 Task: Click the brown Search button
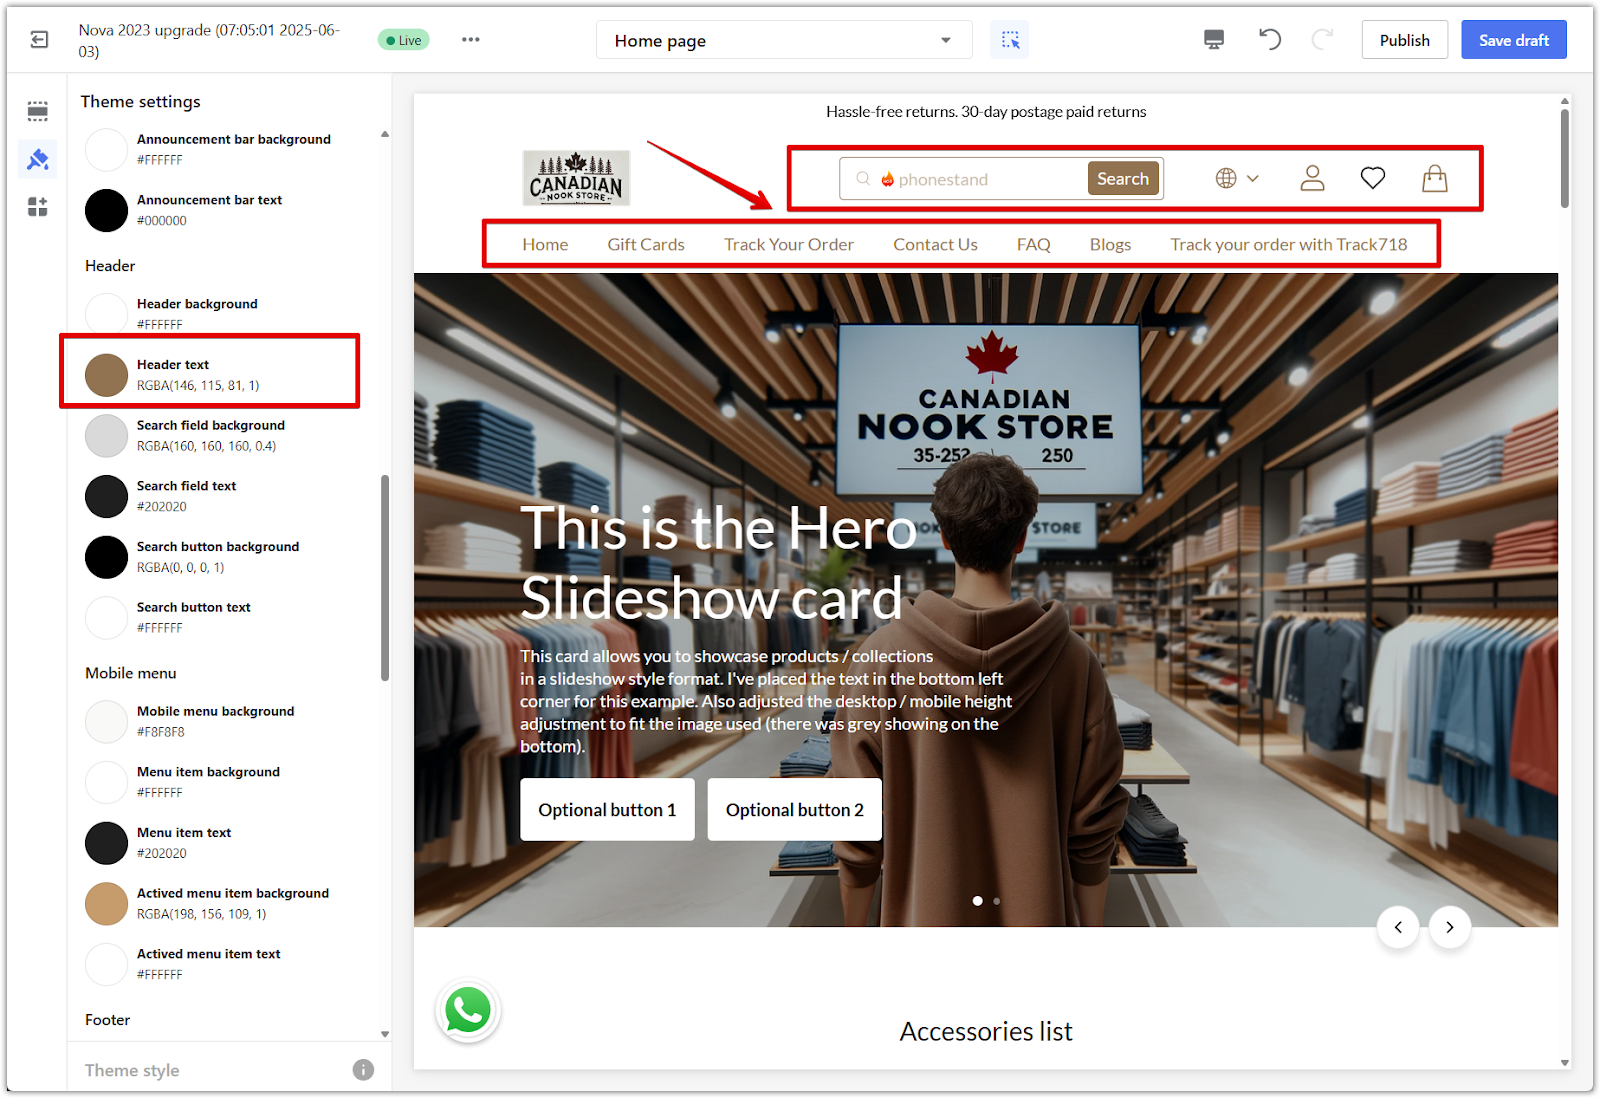pos(1123,179)
